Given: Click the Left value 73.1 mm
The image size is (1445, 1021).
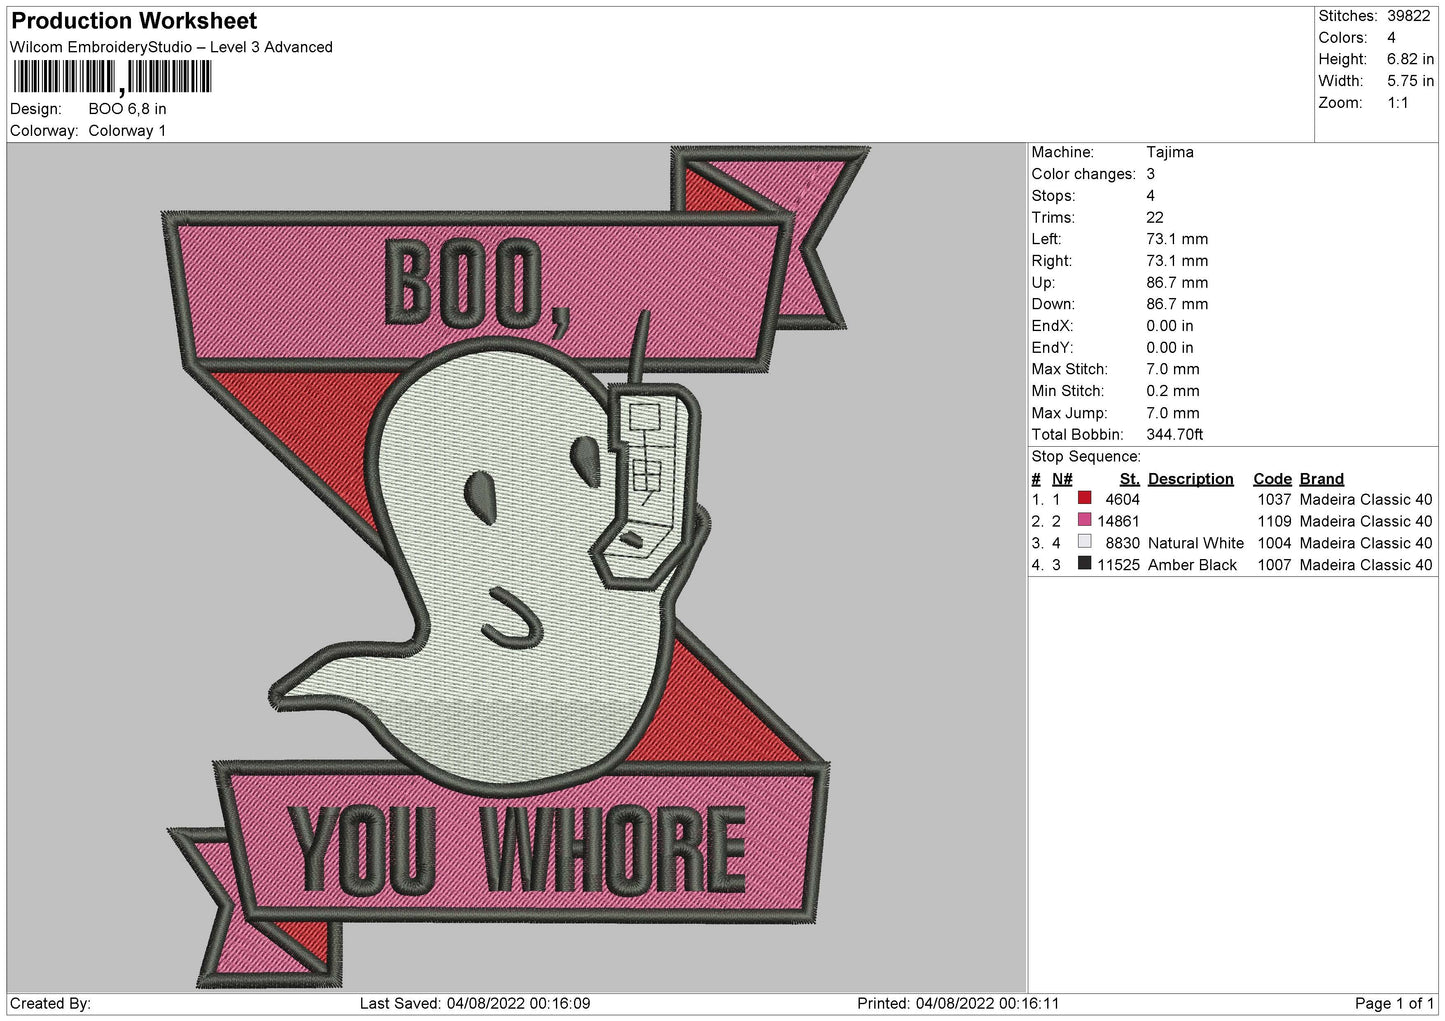Looking at the screenshot, I should click(x=1177, y=239).
